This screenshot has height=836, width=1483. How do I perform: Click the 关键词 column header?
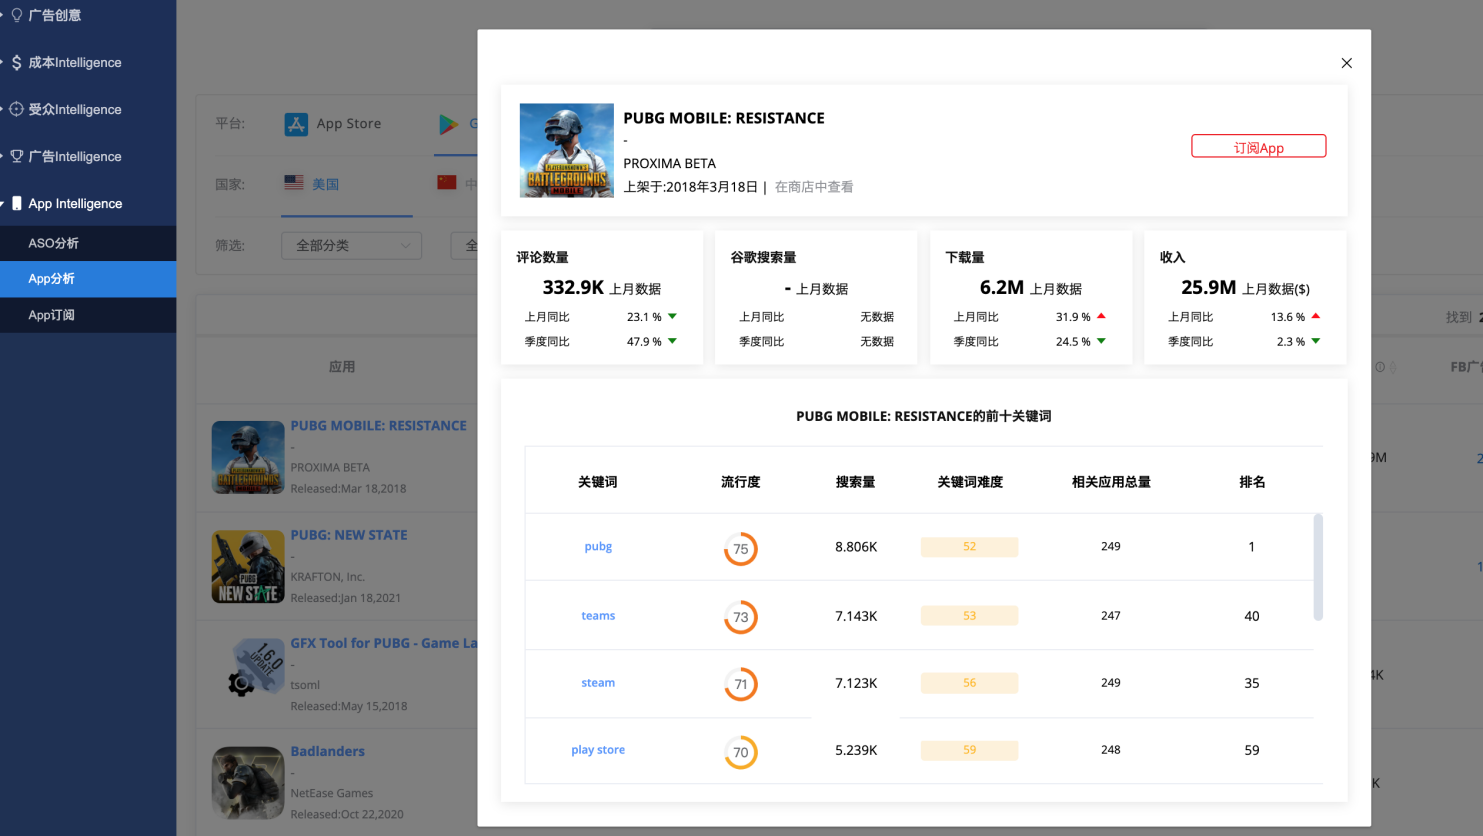[597, 482]
